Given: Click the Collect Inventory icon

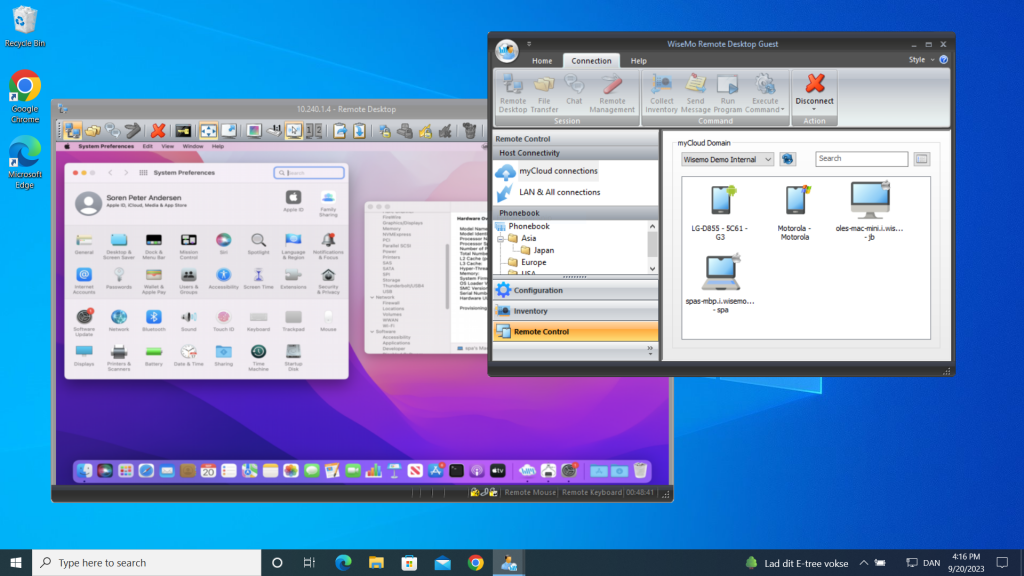Looking at the screenshot, I should [661, 92].
